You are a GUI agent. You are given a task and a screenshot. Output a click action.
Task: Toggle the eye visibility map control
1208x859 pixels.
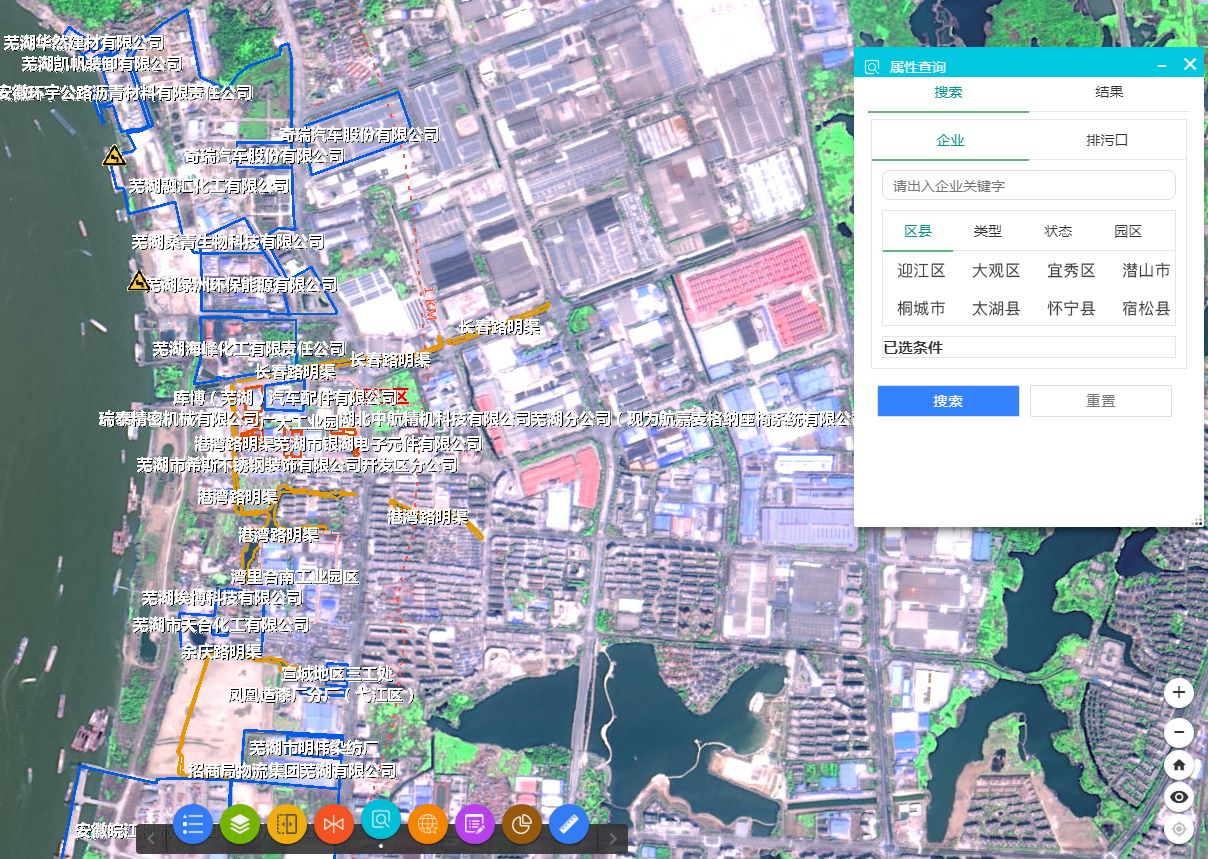point(1179,797)
